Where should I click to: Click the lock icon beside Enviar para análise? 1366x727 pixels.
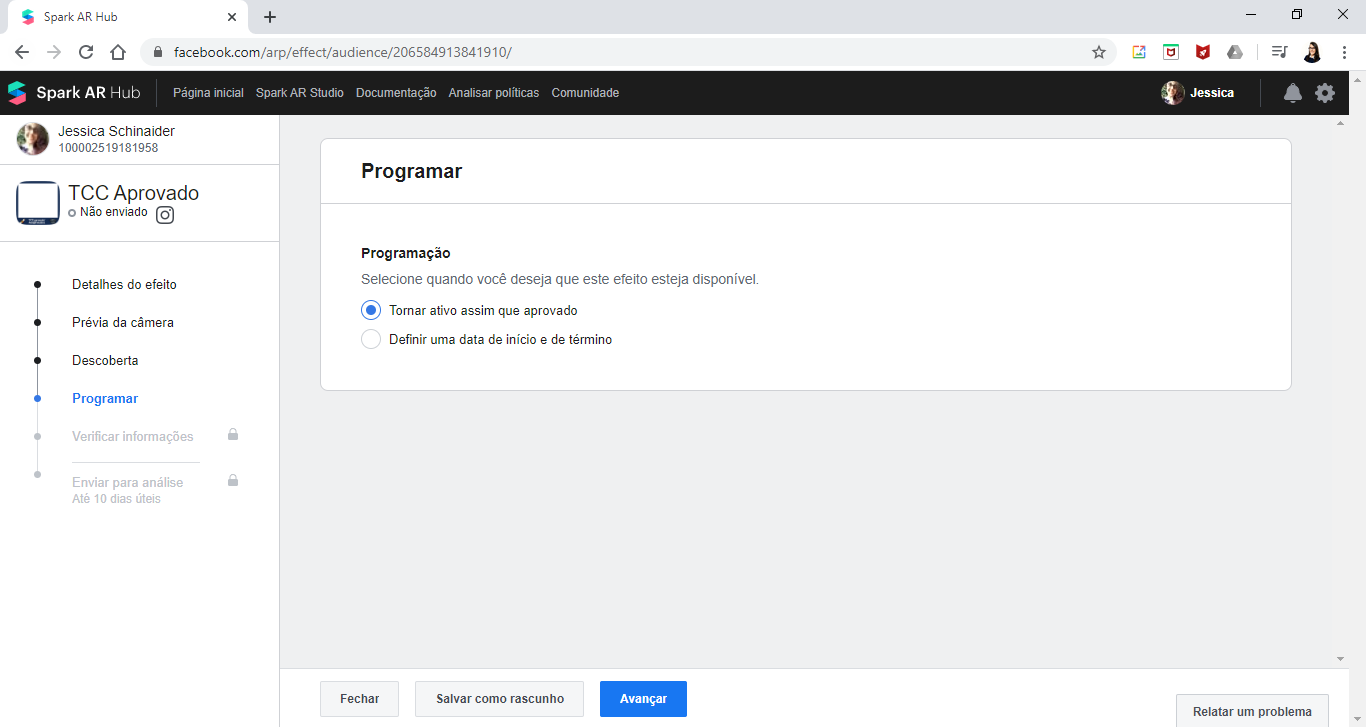coord(233,480)
